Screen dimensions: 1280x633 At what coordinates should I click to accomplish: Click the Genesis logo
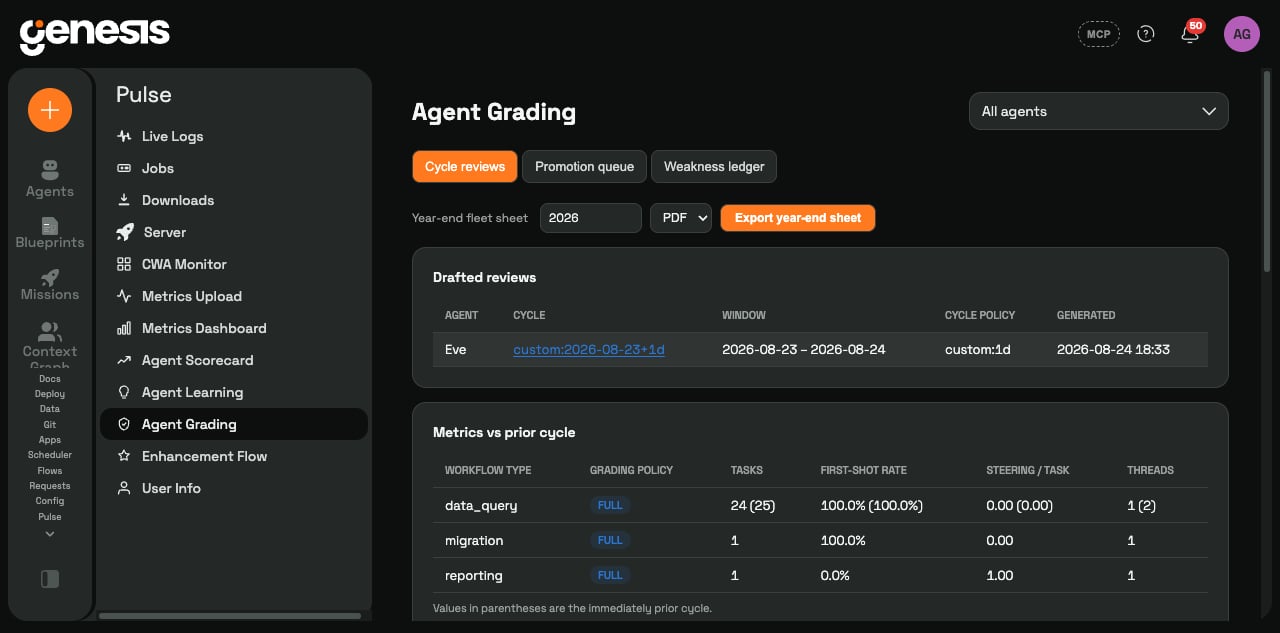[x=95, y=35]
